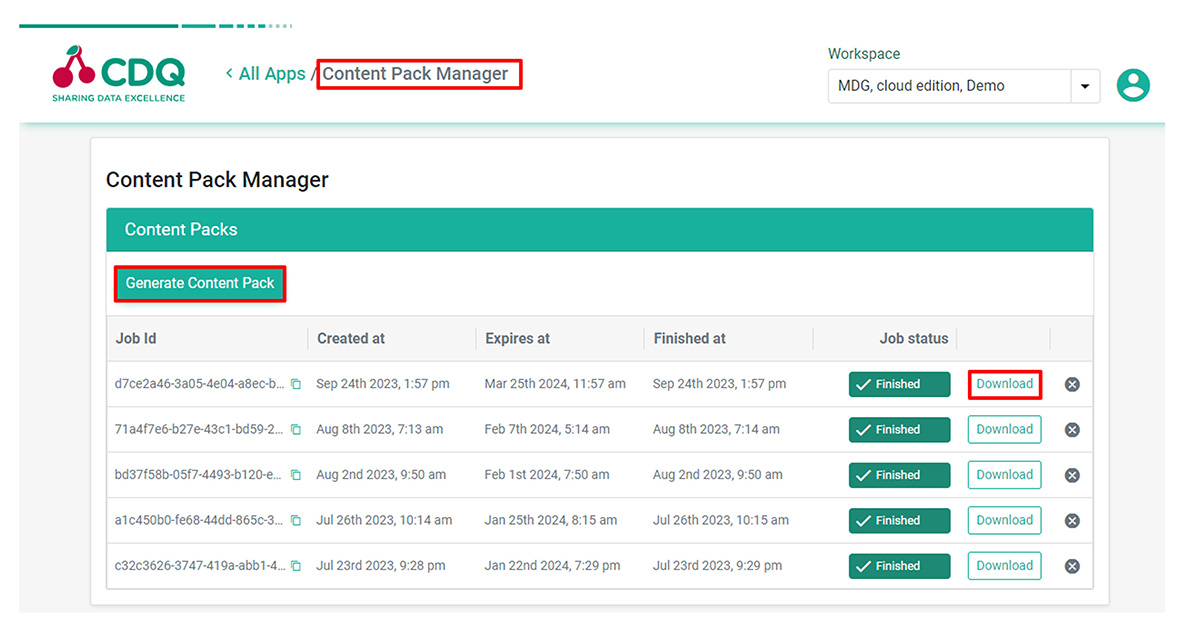Download the Aug 2nd 2023 content pack

tap(1004, 475)
